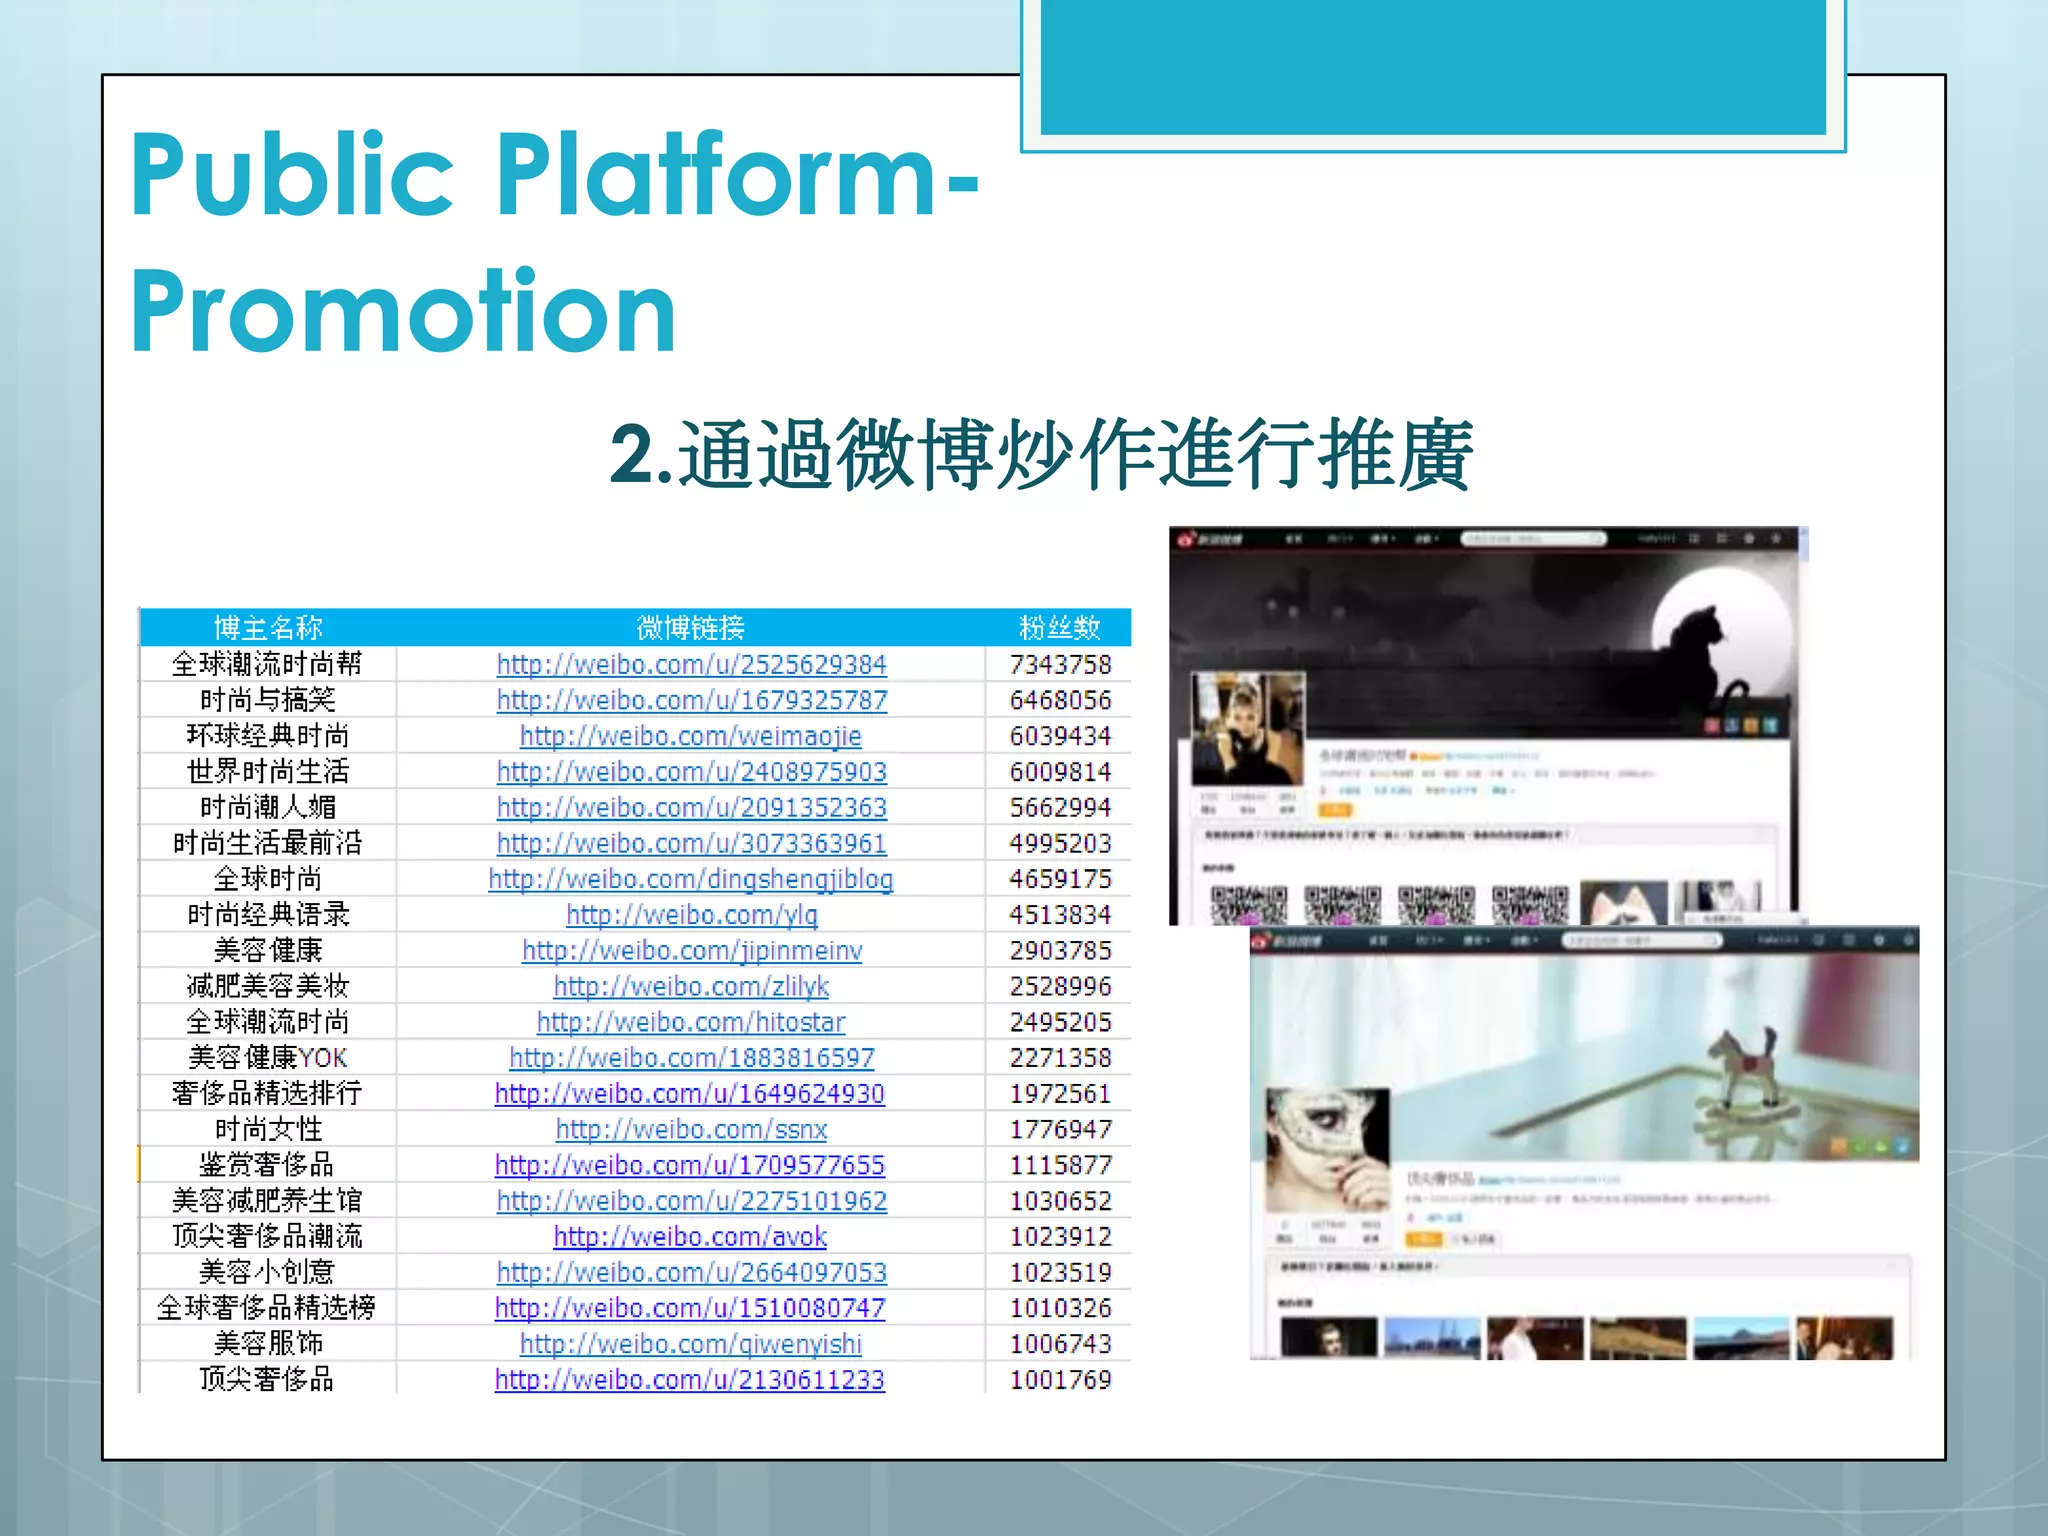Open the weibo.com/ylq link
Screen dimensions: 2048x1536
691,915
